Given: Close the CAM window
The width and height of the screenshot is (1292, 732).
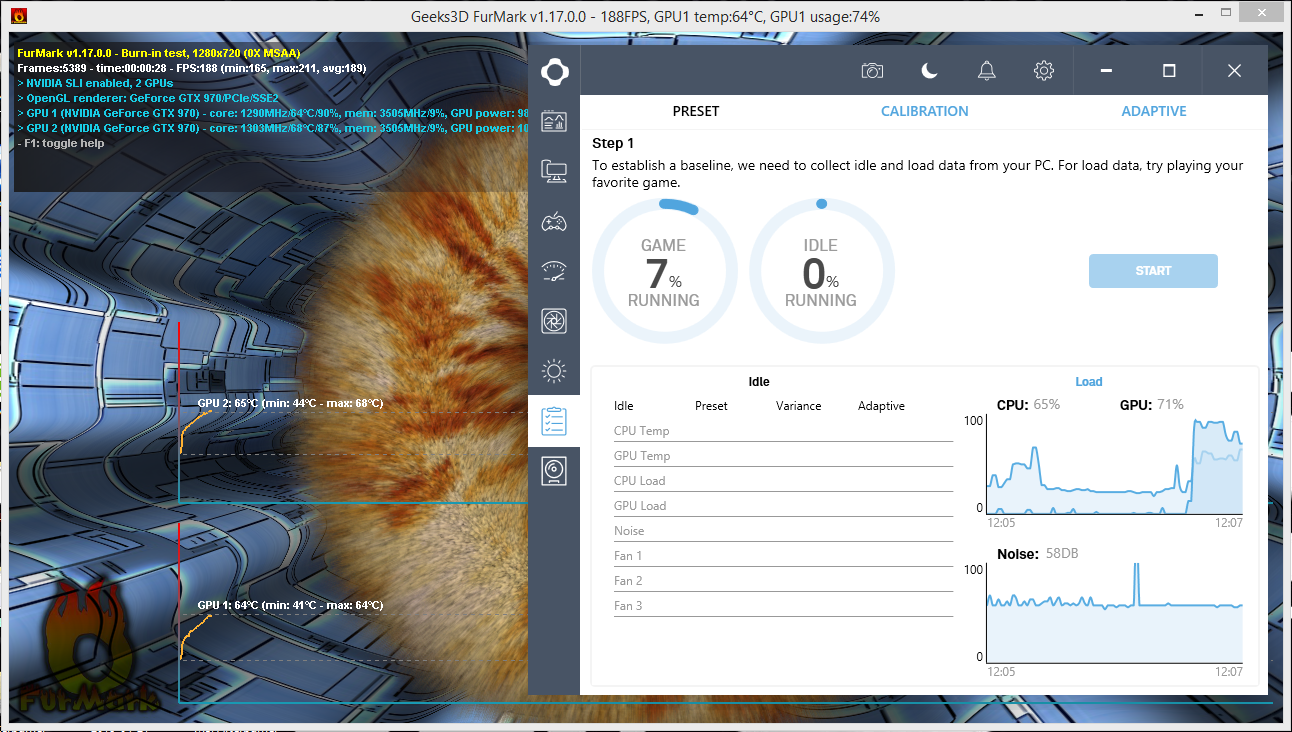Looking at the screenshot, I should pyautogui.click(x=1234, y=71).
